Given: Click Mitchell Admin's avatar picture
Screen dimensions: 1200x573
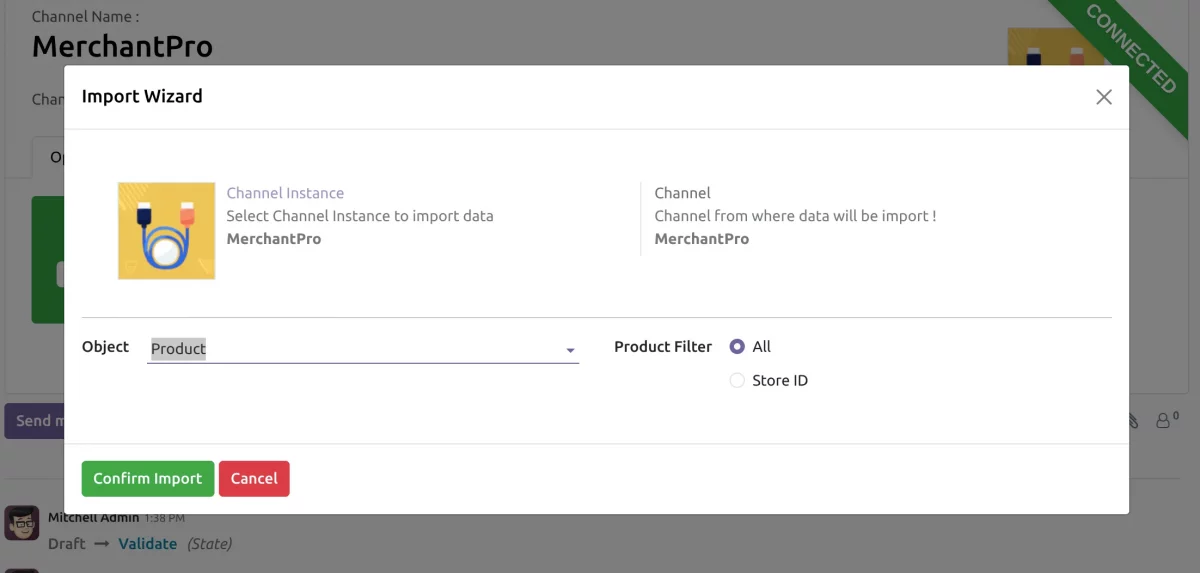Looking at the screenshot, I should (21, 523).
